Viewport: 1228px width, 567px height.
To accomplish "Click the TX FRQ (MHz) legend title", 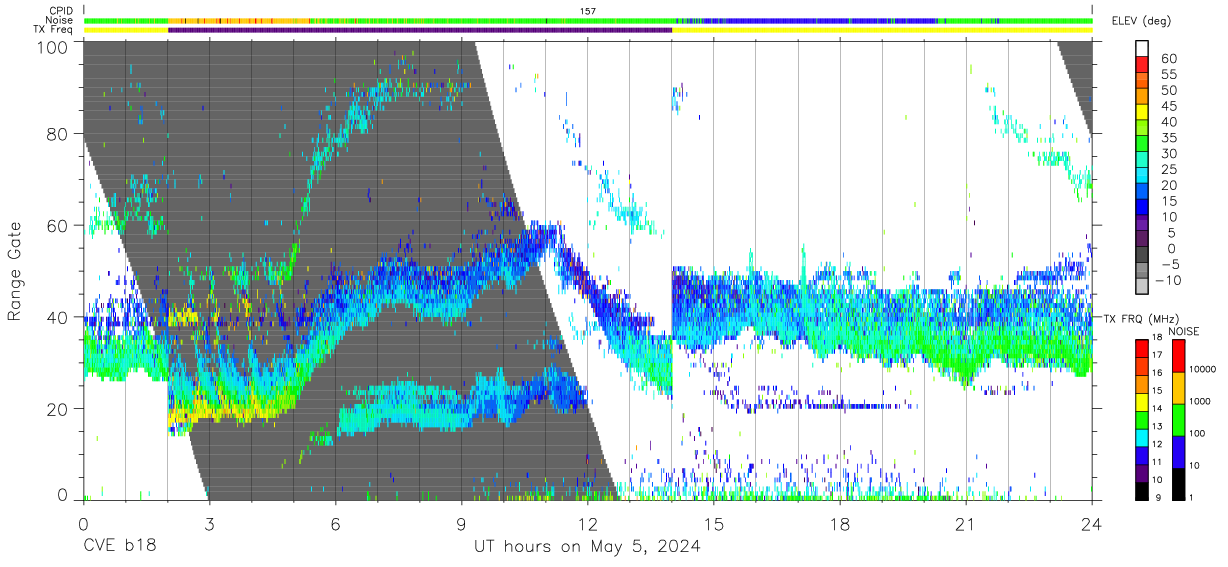I will (1139, 318).
